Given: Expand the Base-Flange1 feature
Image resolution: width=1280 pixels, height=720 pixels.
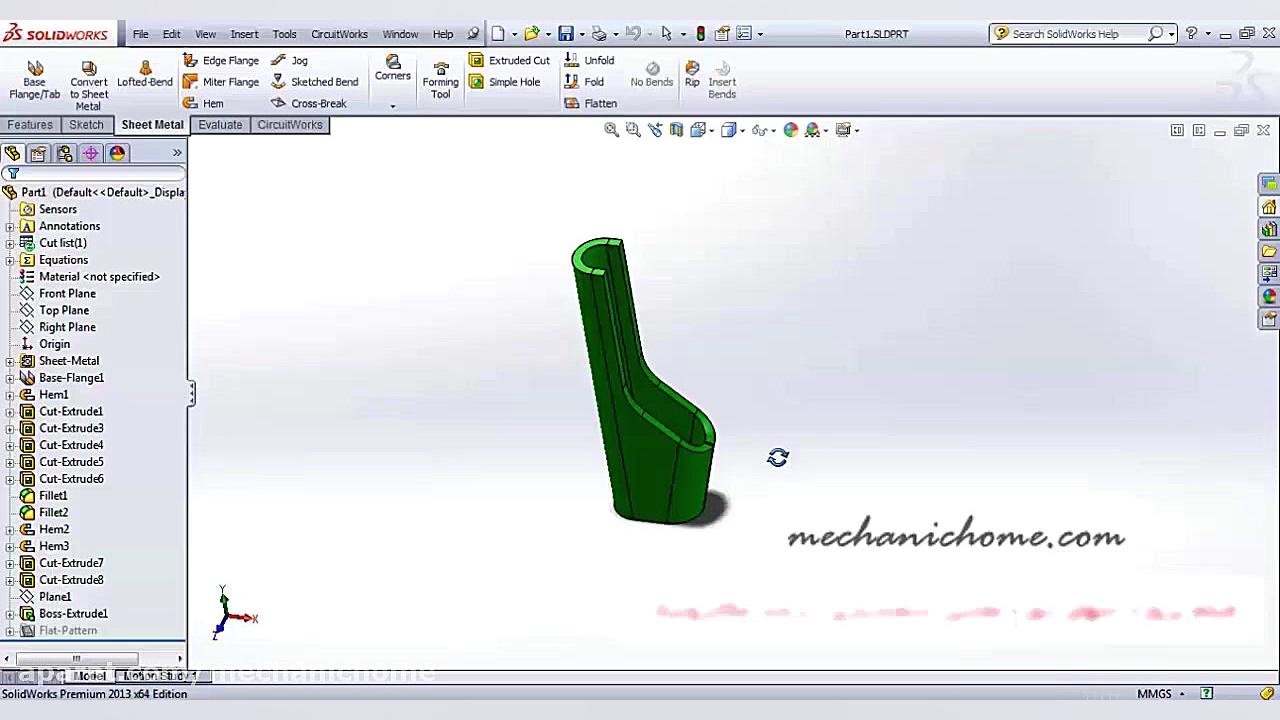Looking at the screenshot, I should 10,378.
